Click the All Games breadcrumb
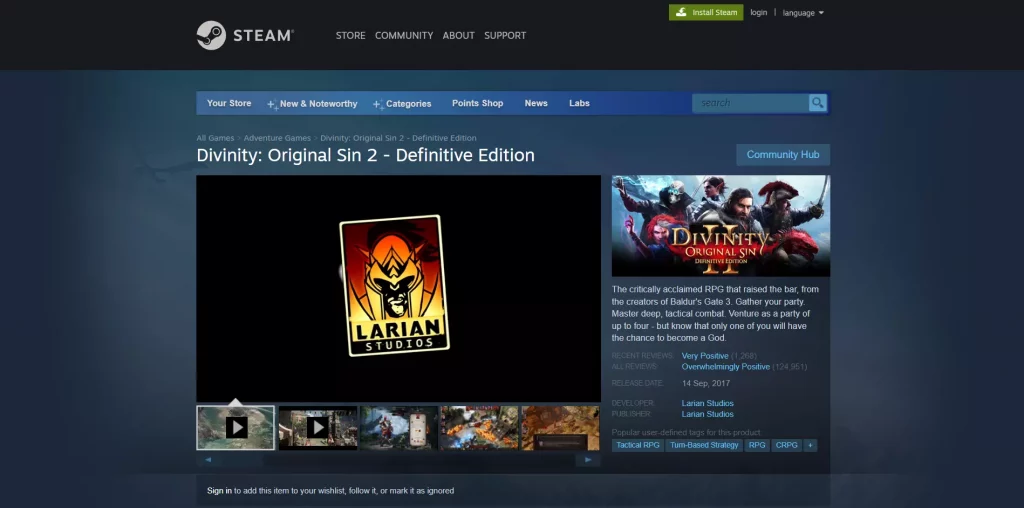This screenshot has width=1024, height=508. click(216, 138)
